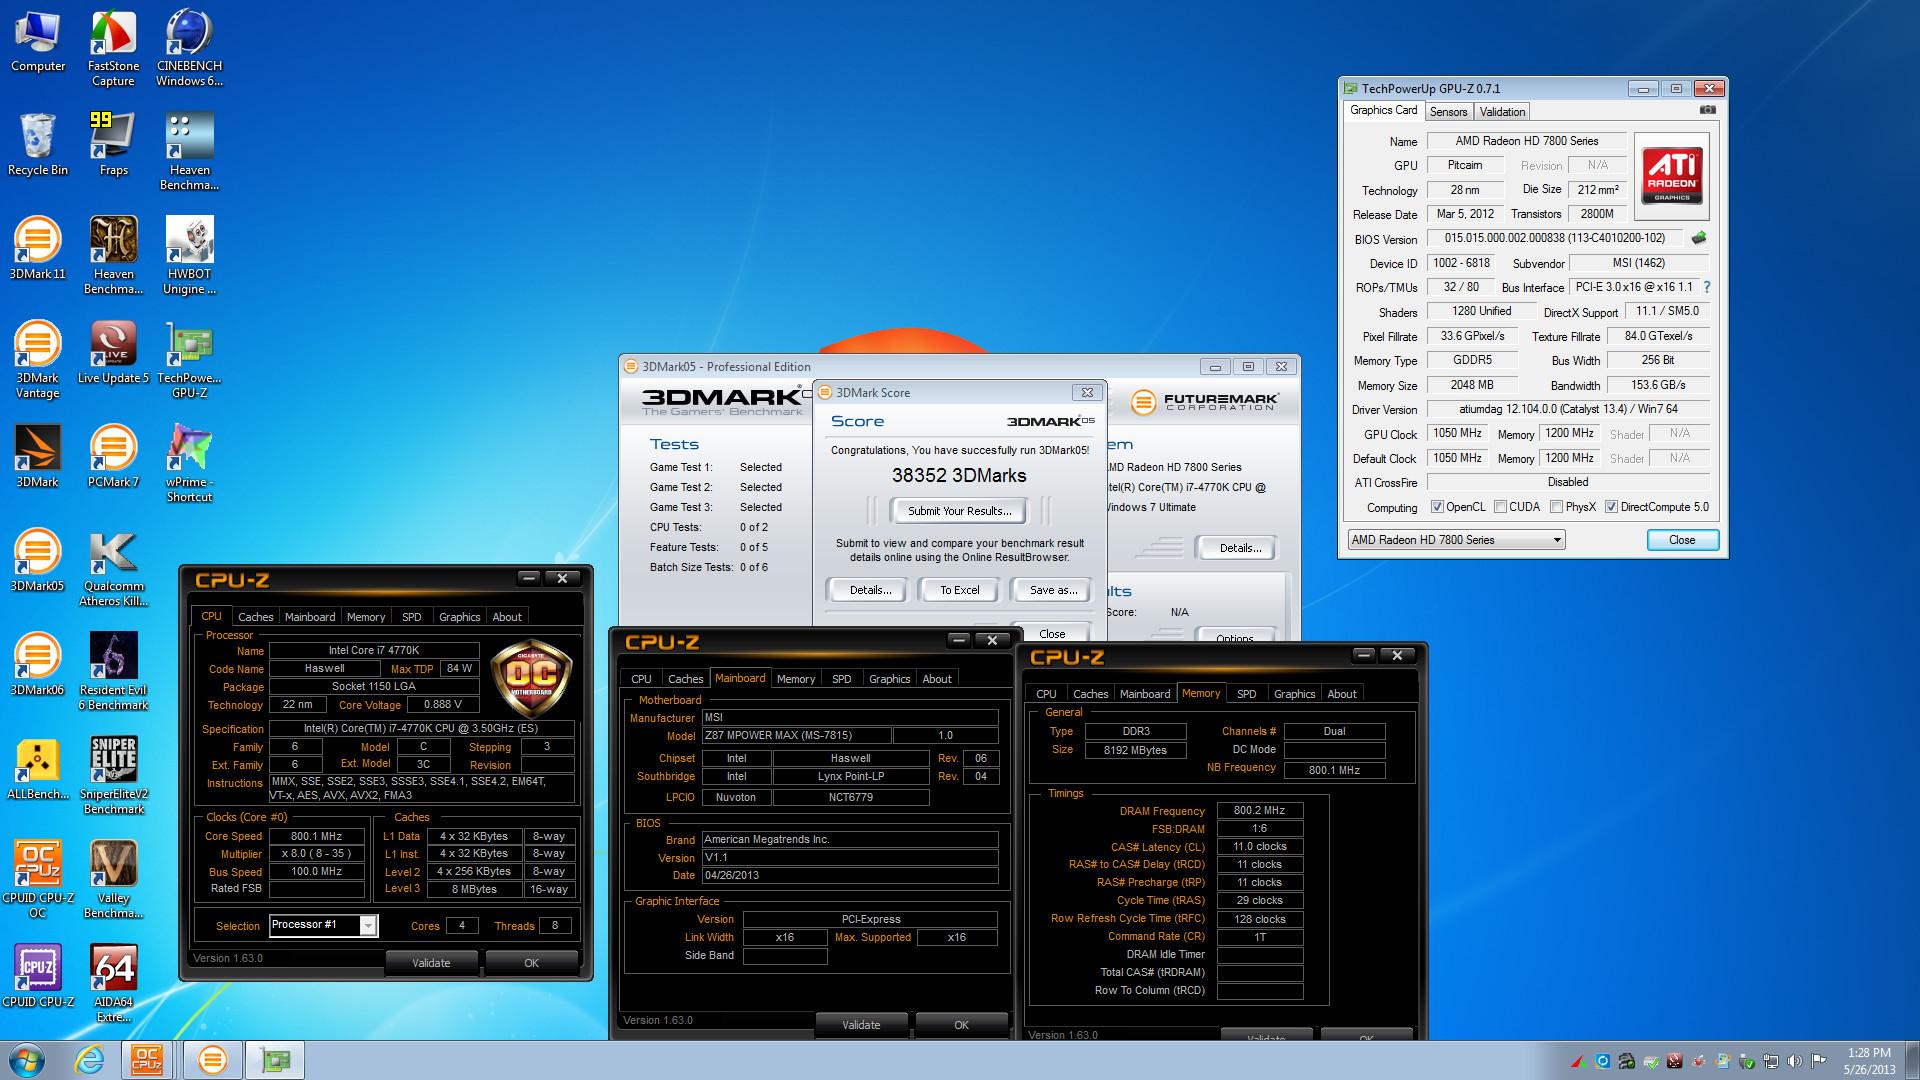Launch Live Update 5 shortcut
Screen dimensions: 1920x1080
pyautogui.click(x=113, y=353)
